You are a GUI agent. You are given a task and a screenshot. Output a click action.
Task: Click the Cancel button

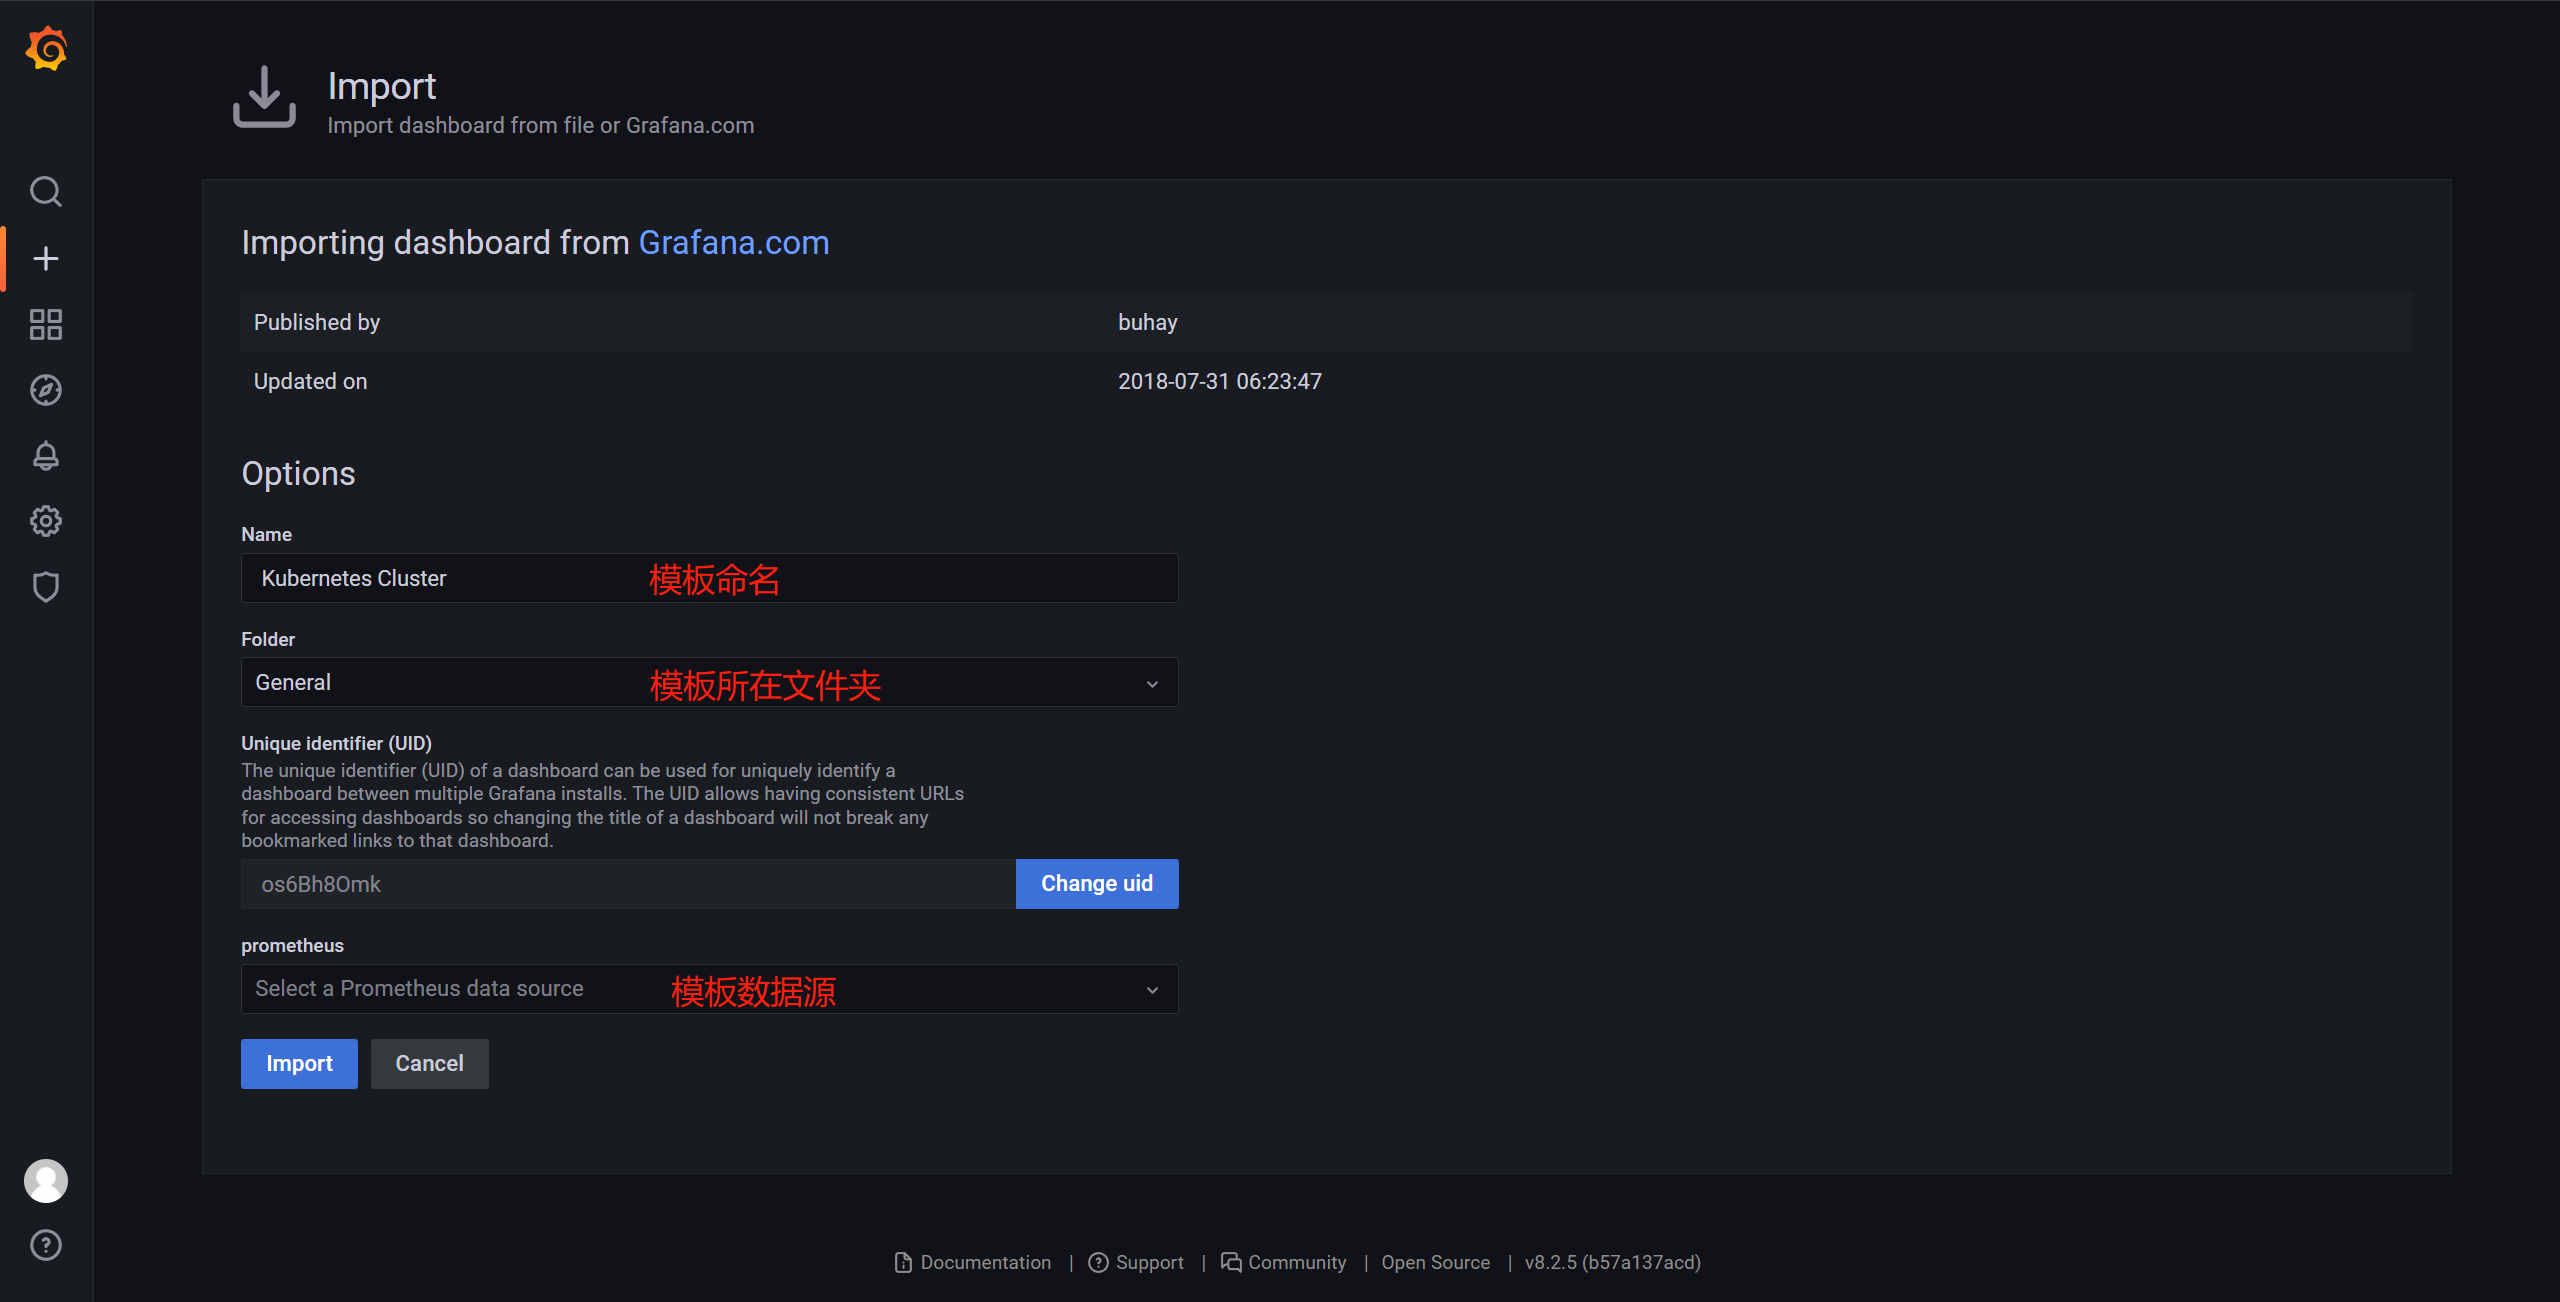(429, 1064)
